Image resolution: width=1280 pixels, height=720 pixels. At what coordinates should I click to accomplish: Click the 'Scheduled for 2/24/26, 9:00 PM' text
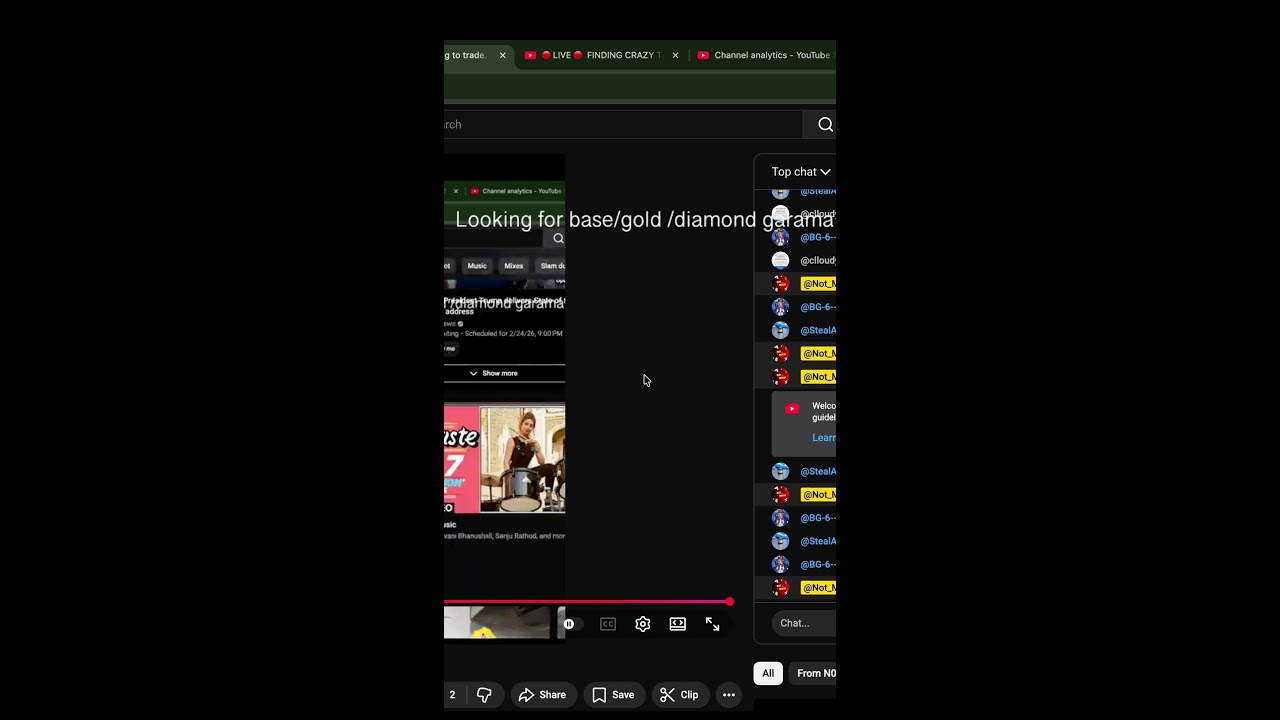(x=513, y=333)
